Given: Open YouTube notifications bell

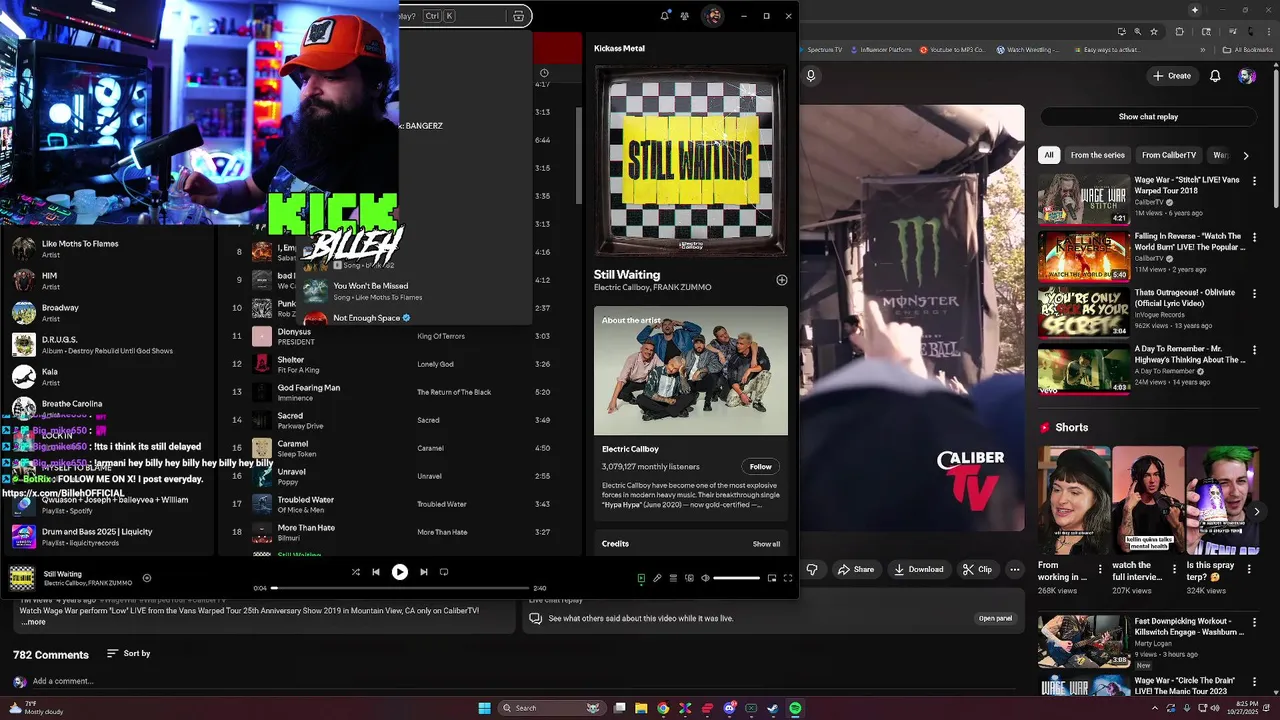Looking at the screenshot, I should pyautogui.click(x=1215, y=76).
